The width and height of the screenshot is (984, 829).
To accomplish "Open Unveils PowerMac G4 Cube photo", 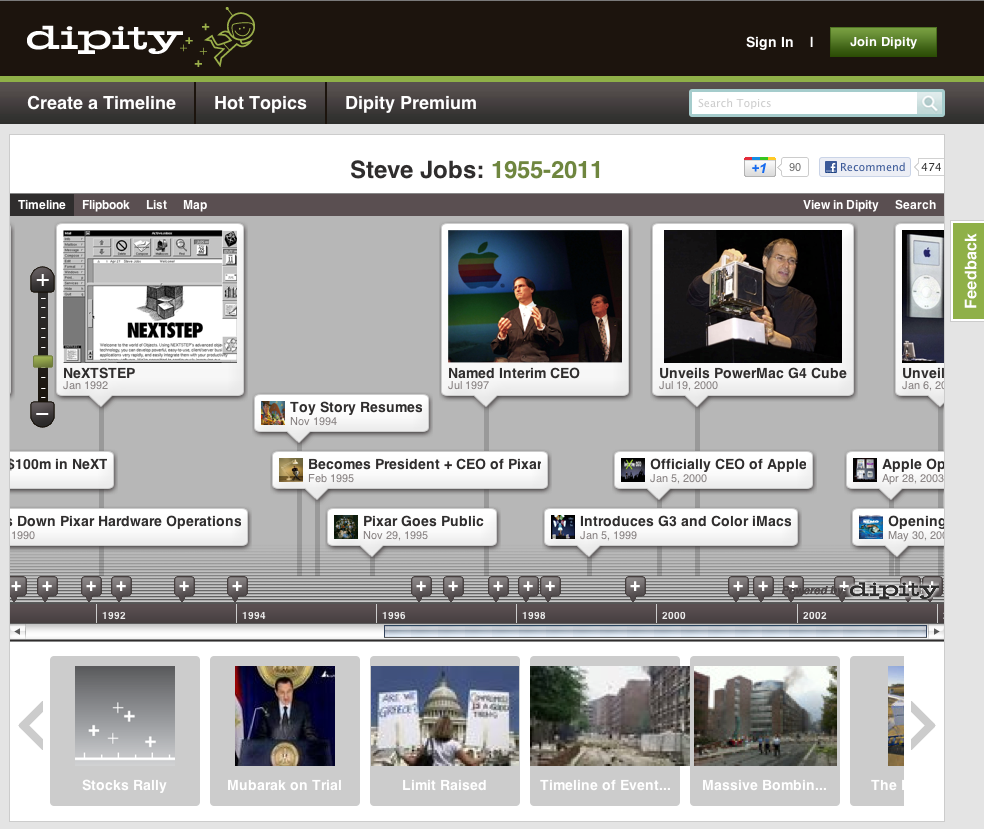I will coord(752,296).
